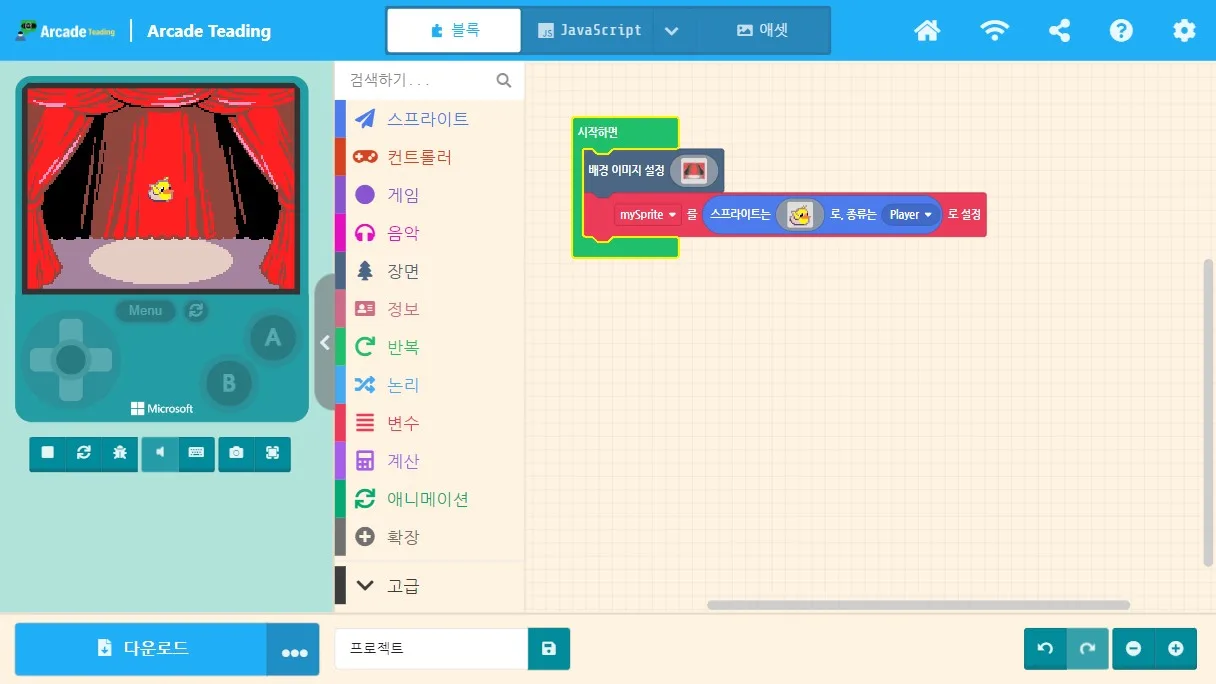Viewport: 1216px width, 684px height.
Task: Open the mySprite variable dropdown
Action: [x=648, y=215]
